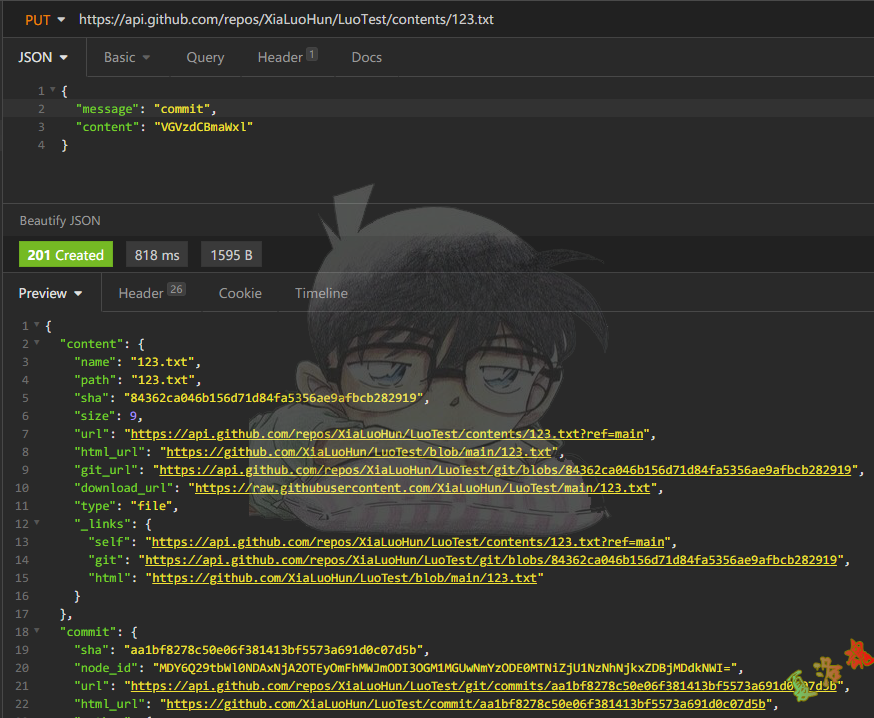View the response Header tab with 26 count
Viewport: 874px width, 718px height.
pos(150,293)
